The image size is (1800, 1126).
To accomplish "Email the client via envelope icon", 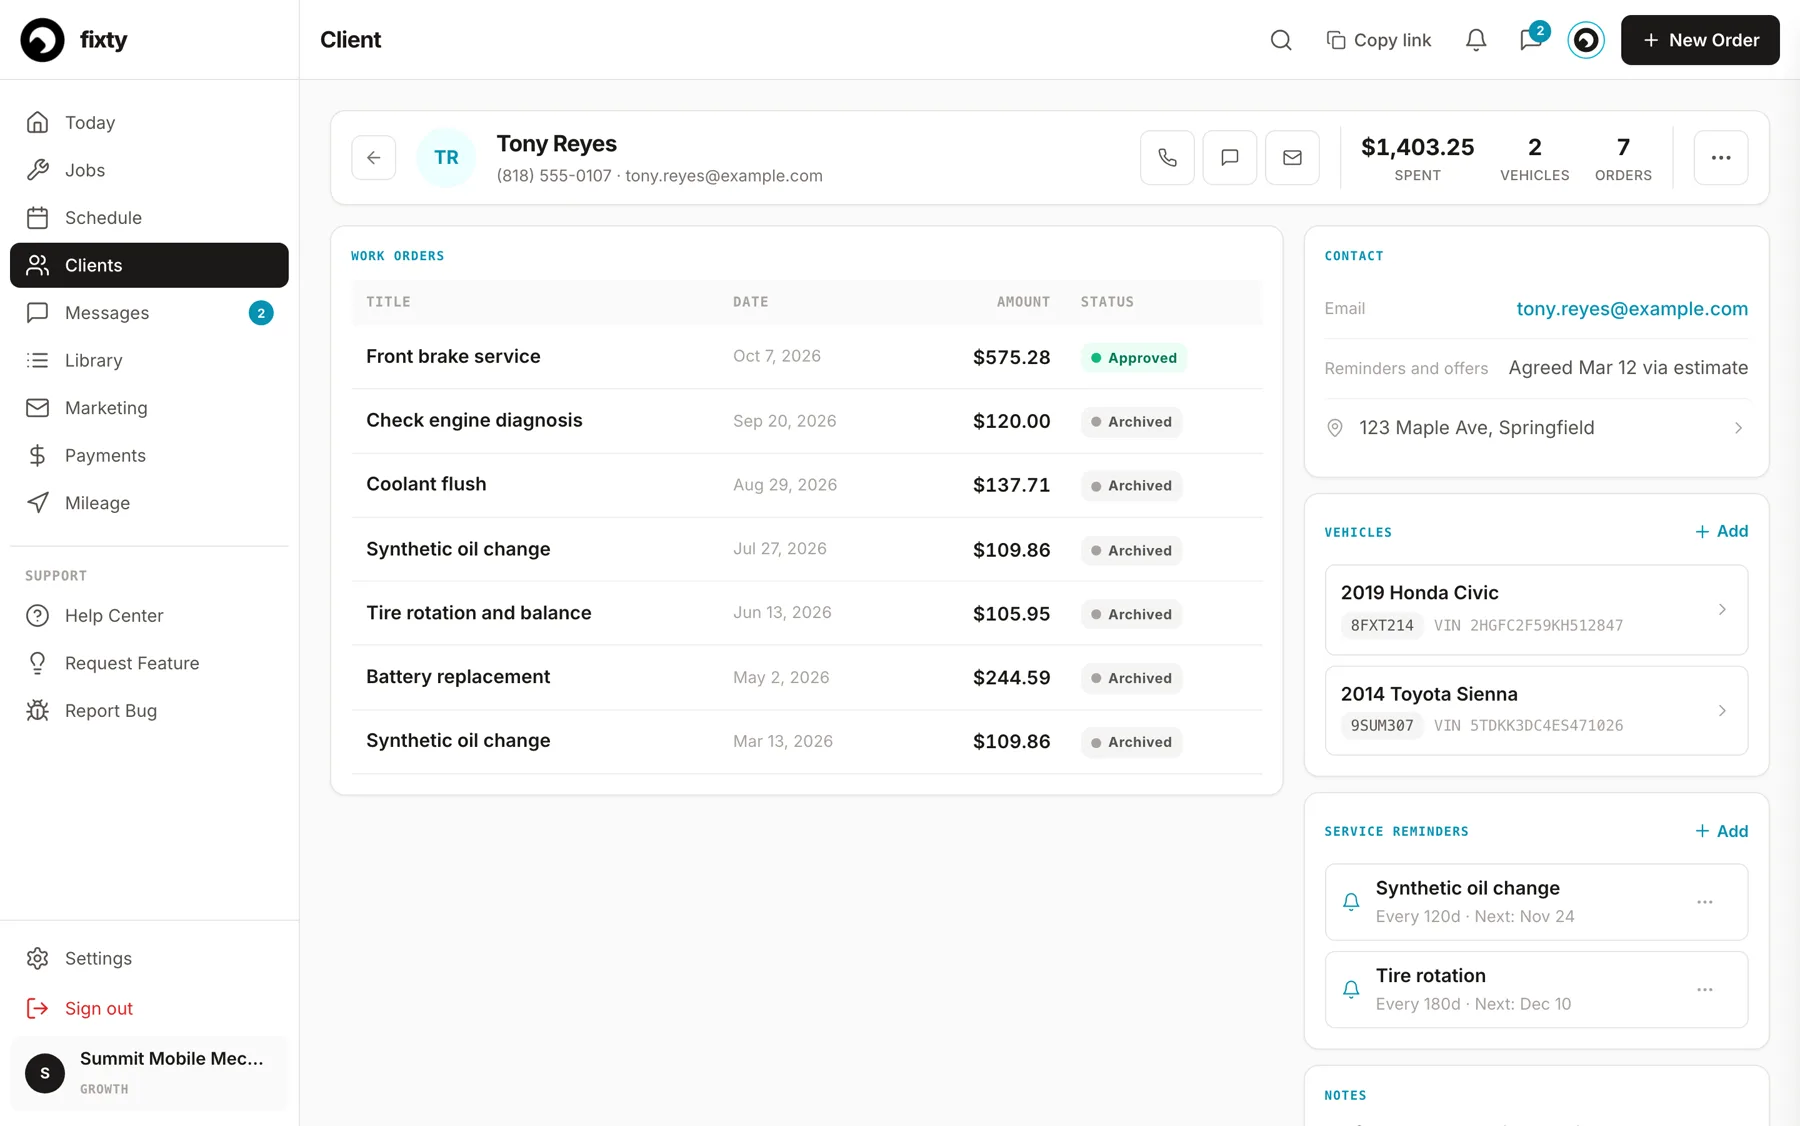I will pos(1292,158).
